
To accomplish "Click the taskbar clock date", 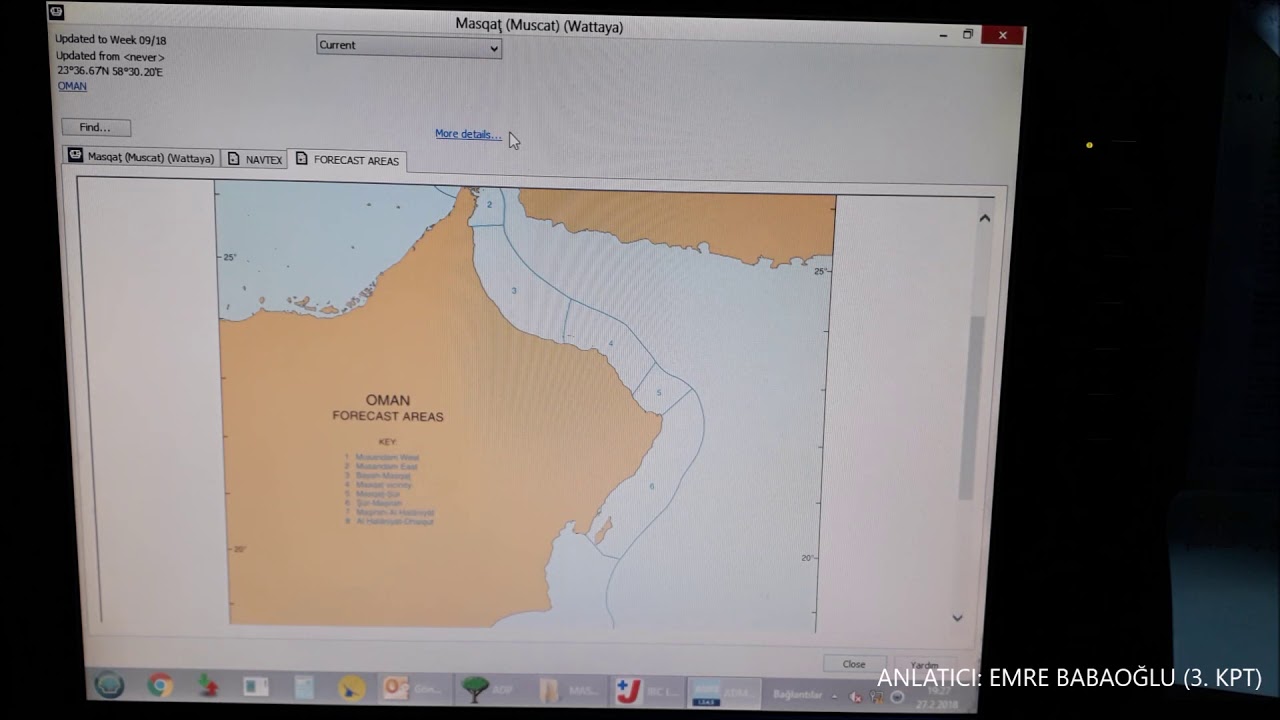I will (939, 696).
